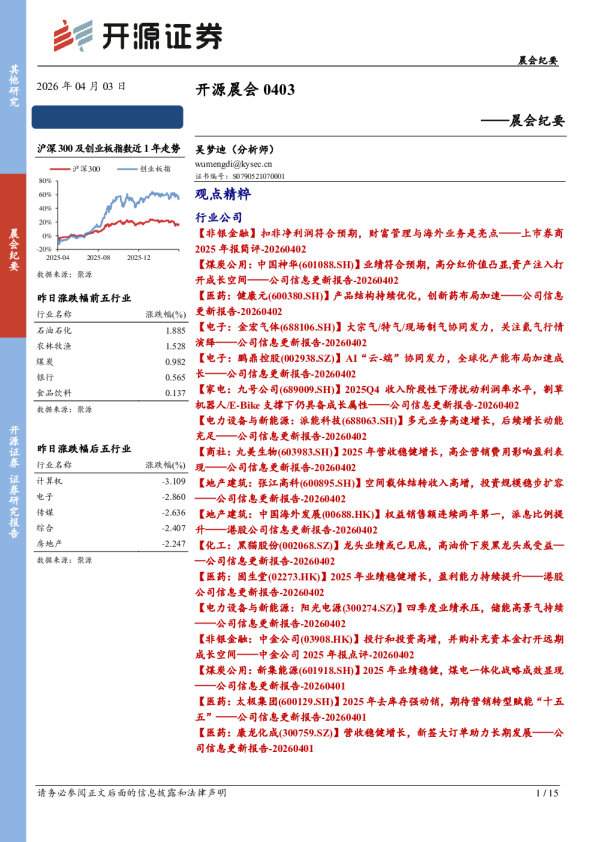Screen dimensions: 595x842
Task: Select the 煤炭 industry row
Action: pyautogui.click(x=111, y=362)
